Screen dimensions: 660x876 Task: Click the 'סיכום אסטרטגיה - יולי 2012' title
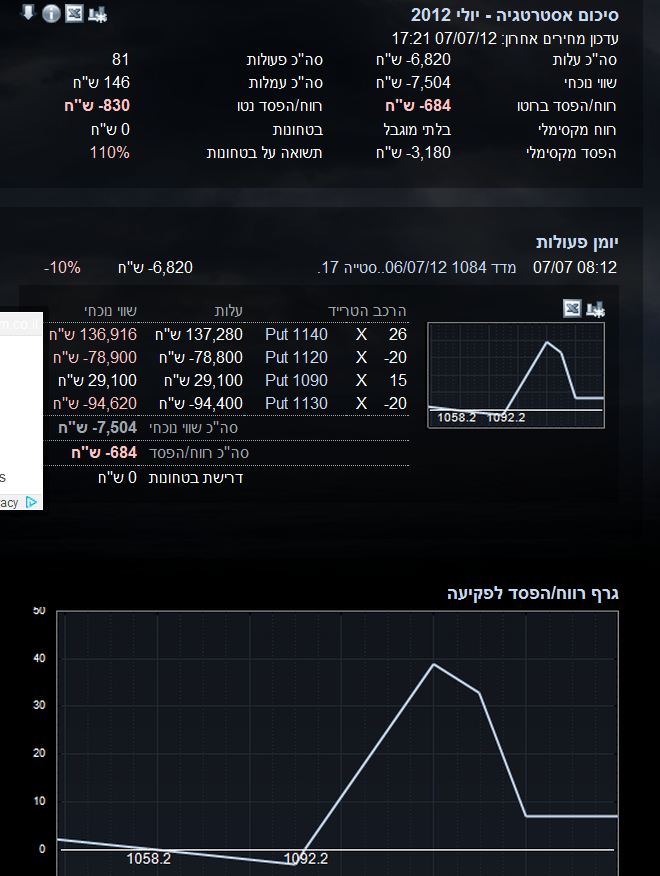[x=514, y=15]
